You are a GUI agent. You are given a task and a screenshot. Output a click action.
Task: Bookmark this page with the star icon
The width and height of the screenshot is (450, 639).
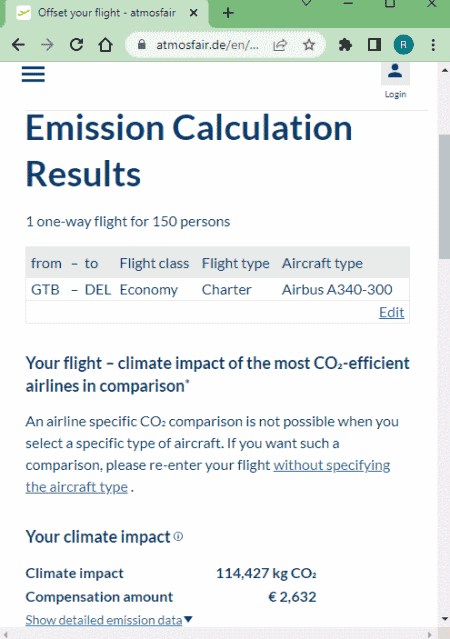309,44
